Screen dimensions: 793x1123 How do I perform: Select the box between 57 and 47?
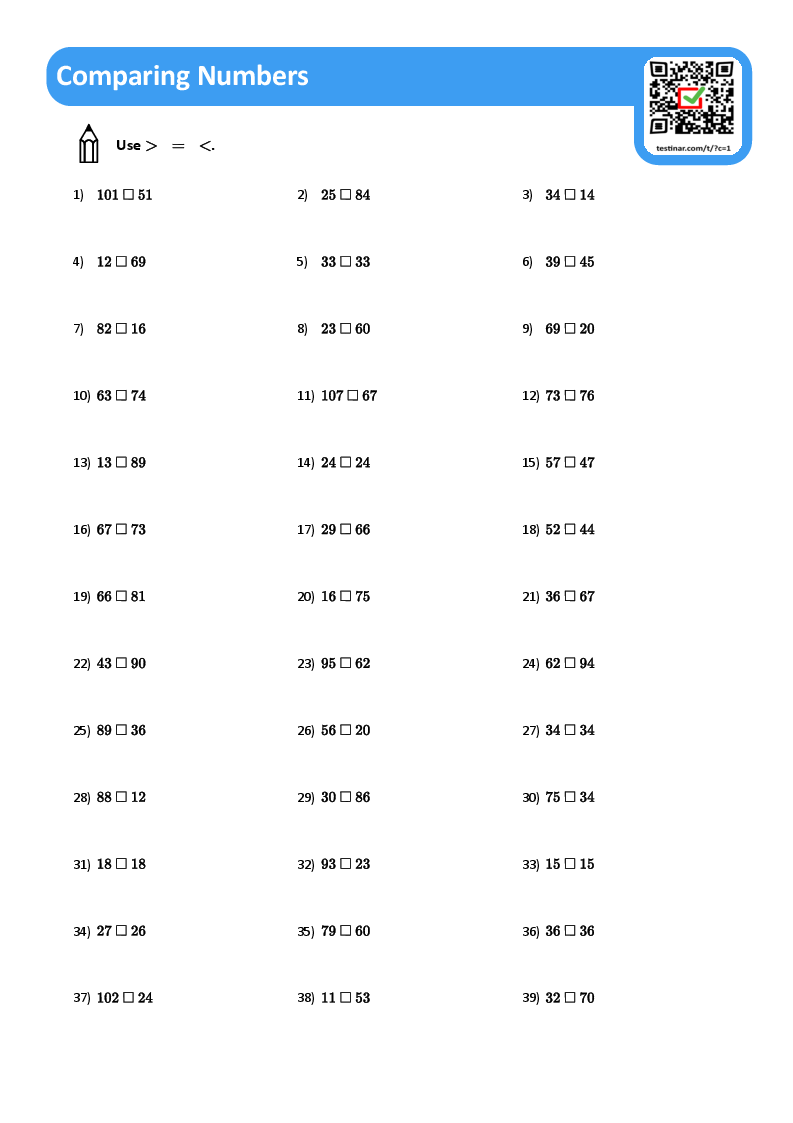[570, 463]
